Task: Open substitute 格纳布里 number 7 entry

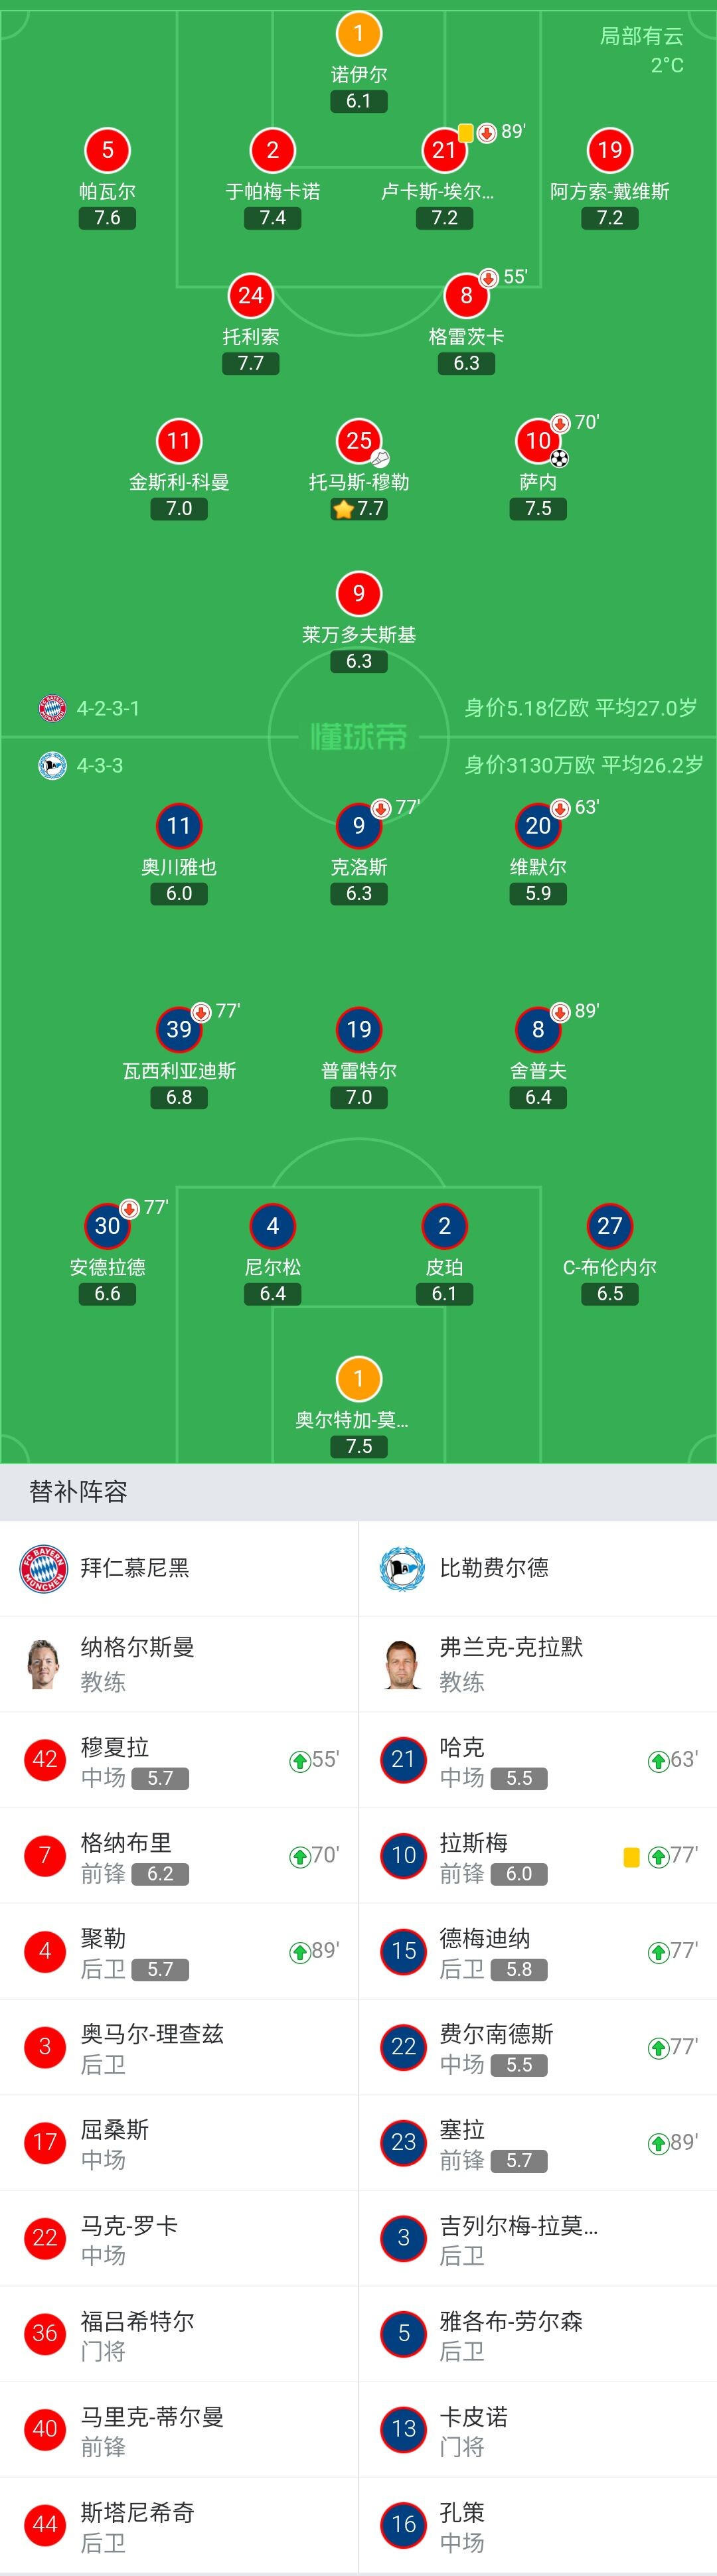Action: [179, 1856]
